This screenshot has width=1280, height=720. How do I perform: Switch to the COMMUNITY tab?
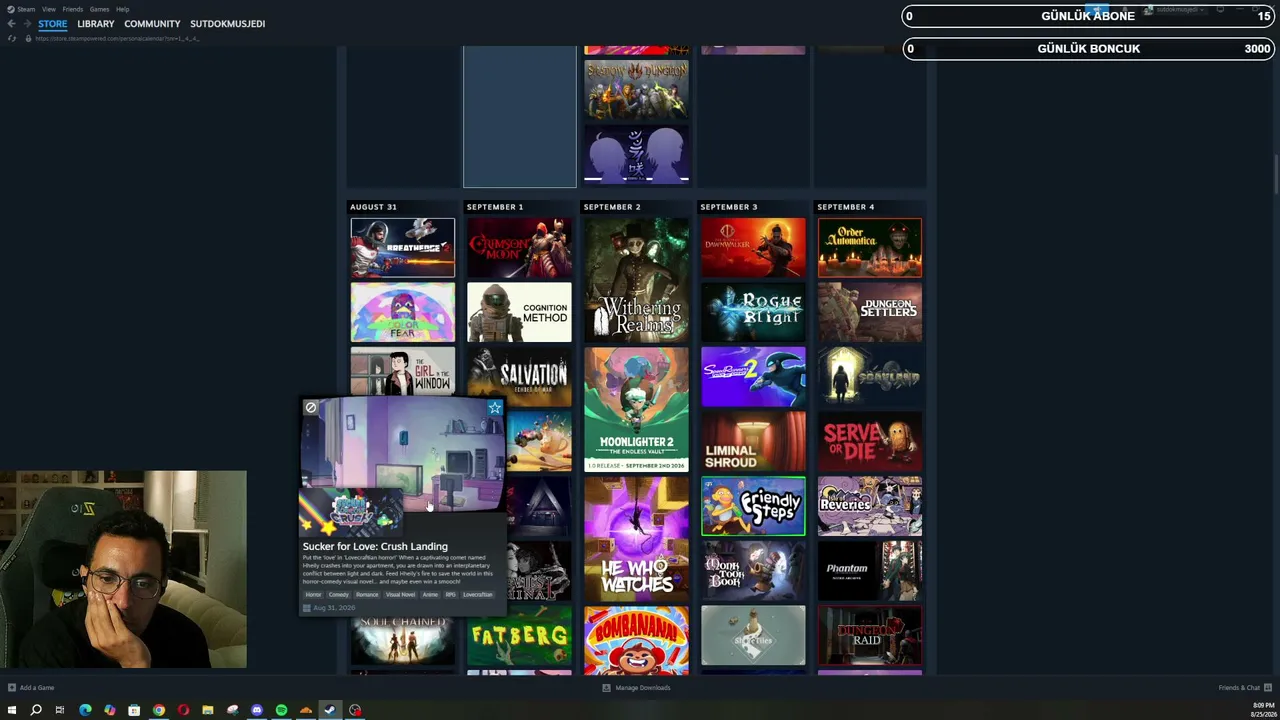coord(152,24)
